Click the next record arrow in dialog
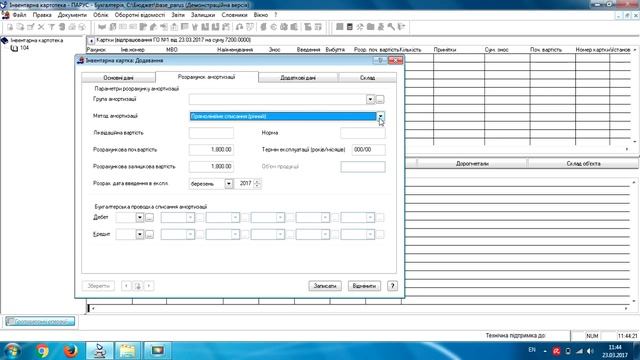This screenshot has width=640, height=360. tap(149, 286)
